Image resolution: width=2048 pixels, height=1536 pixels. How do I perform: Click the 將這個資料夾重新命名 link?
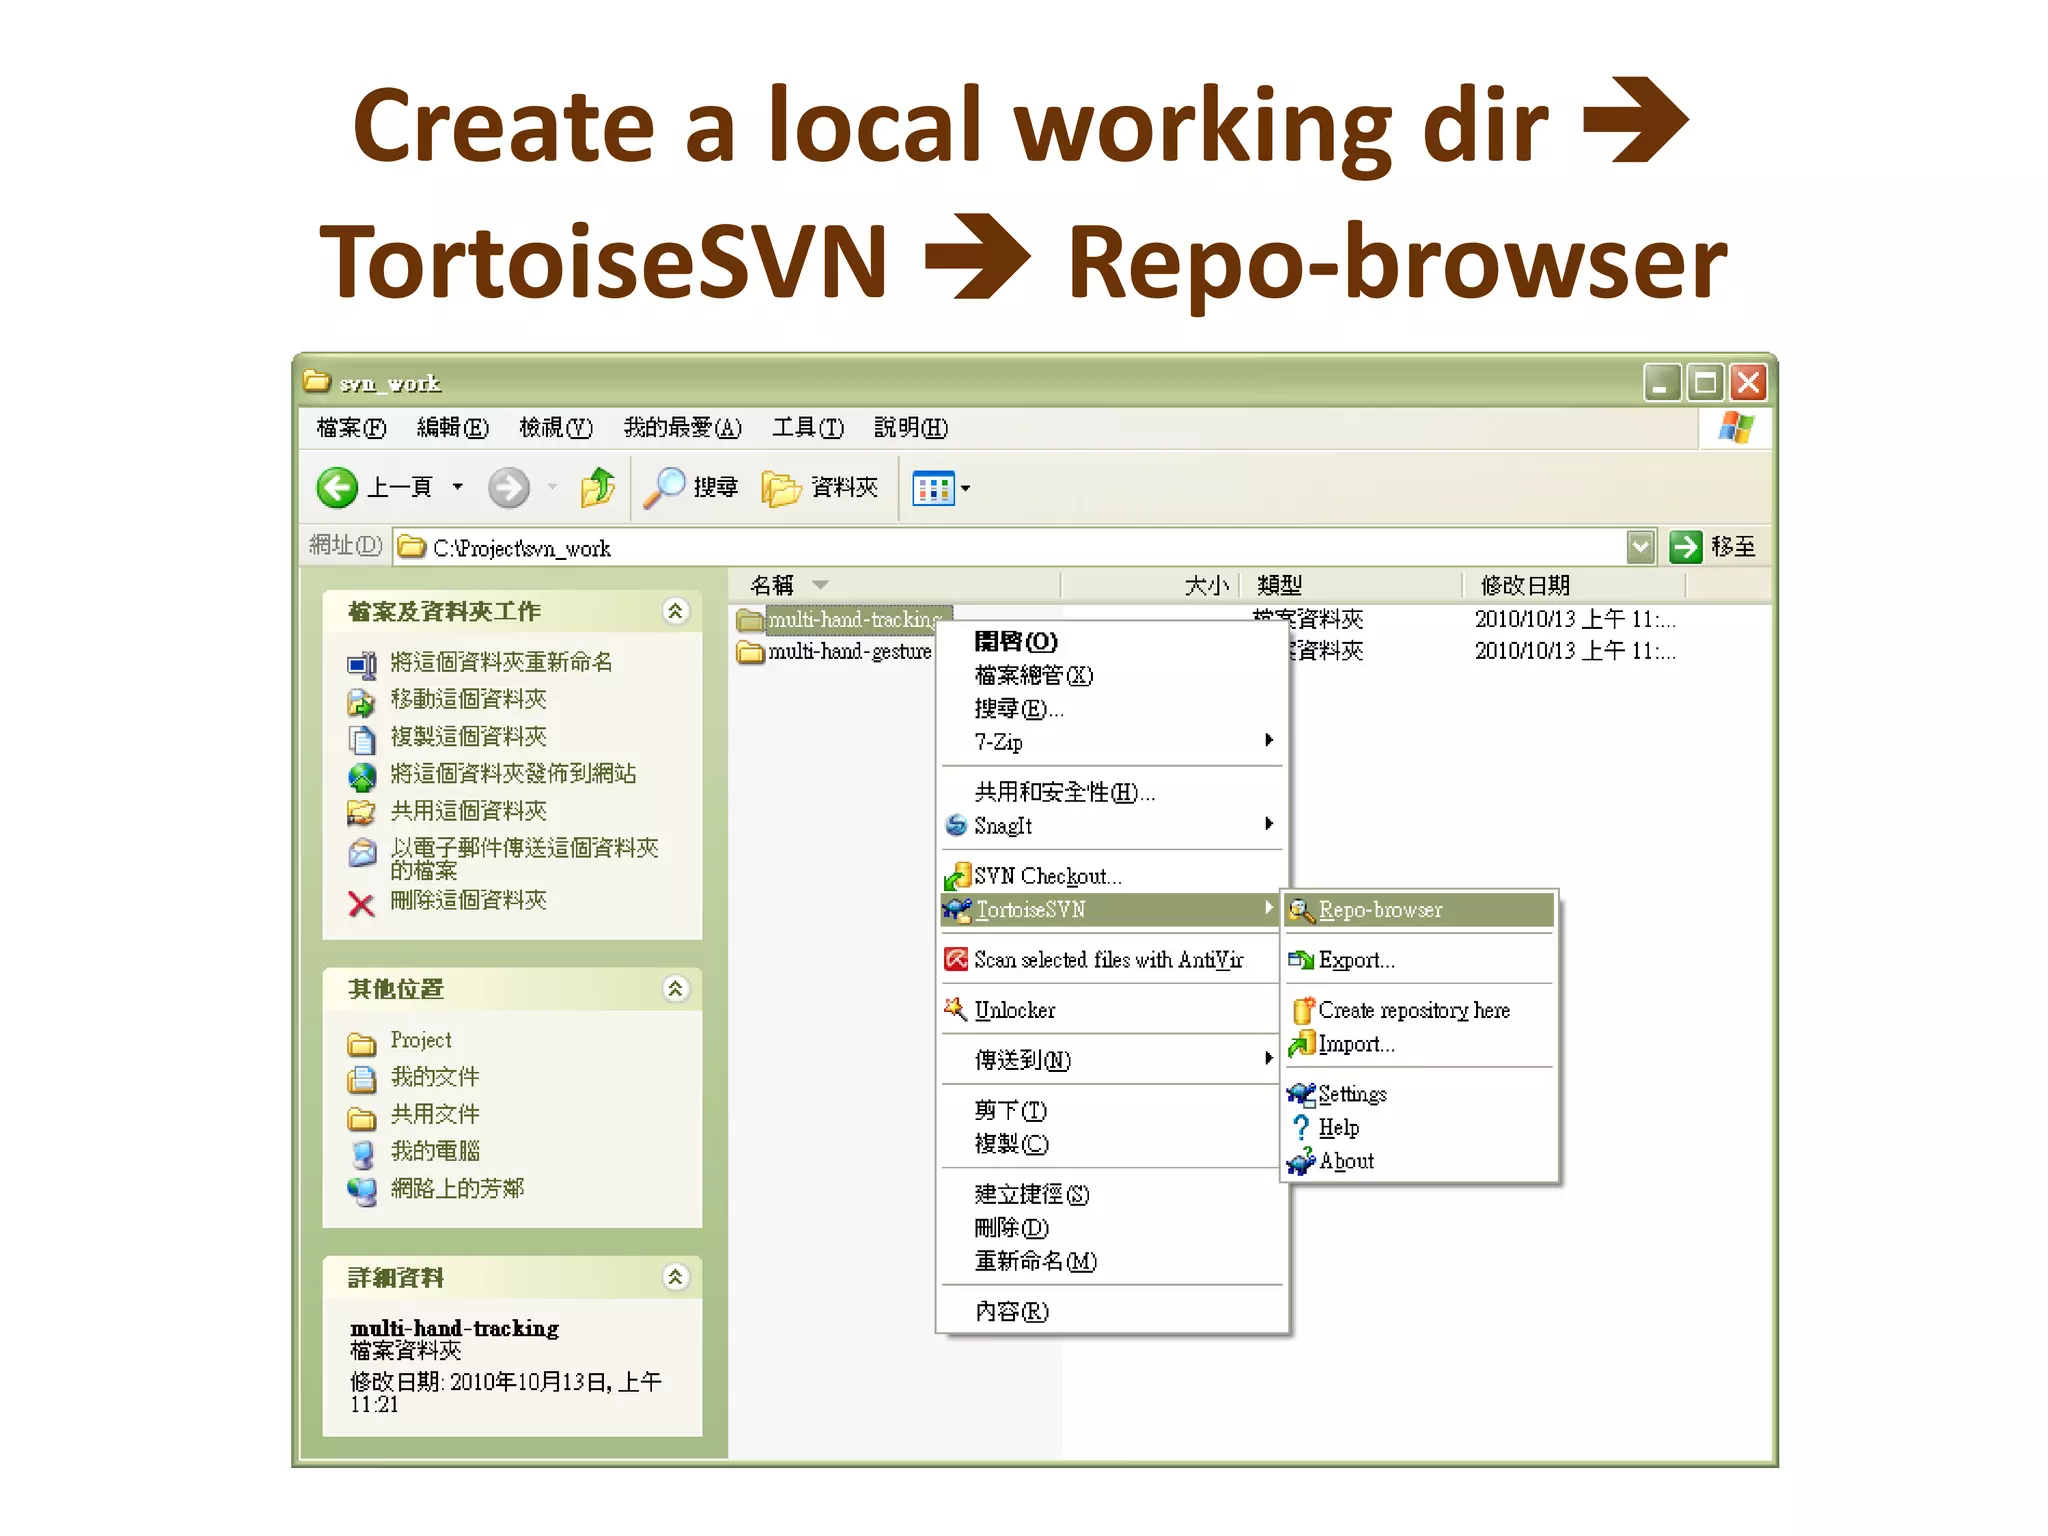click(x=501, y=662)
